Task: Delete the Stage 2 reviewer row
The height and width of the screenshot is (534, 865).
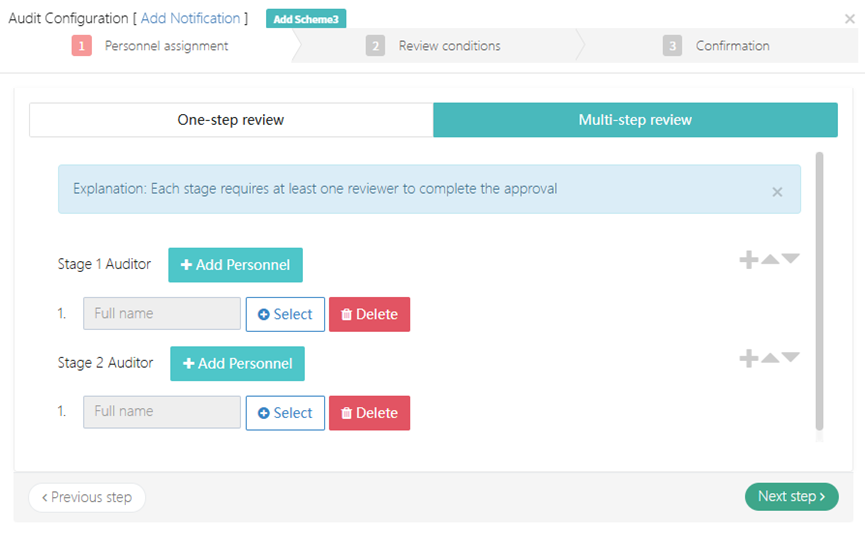Action: pos(369,413)
